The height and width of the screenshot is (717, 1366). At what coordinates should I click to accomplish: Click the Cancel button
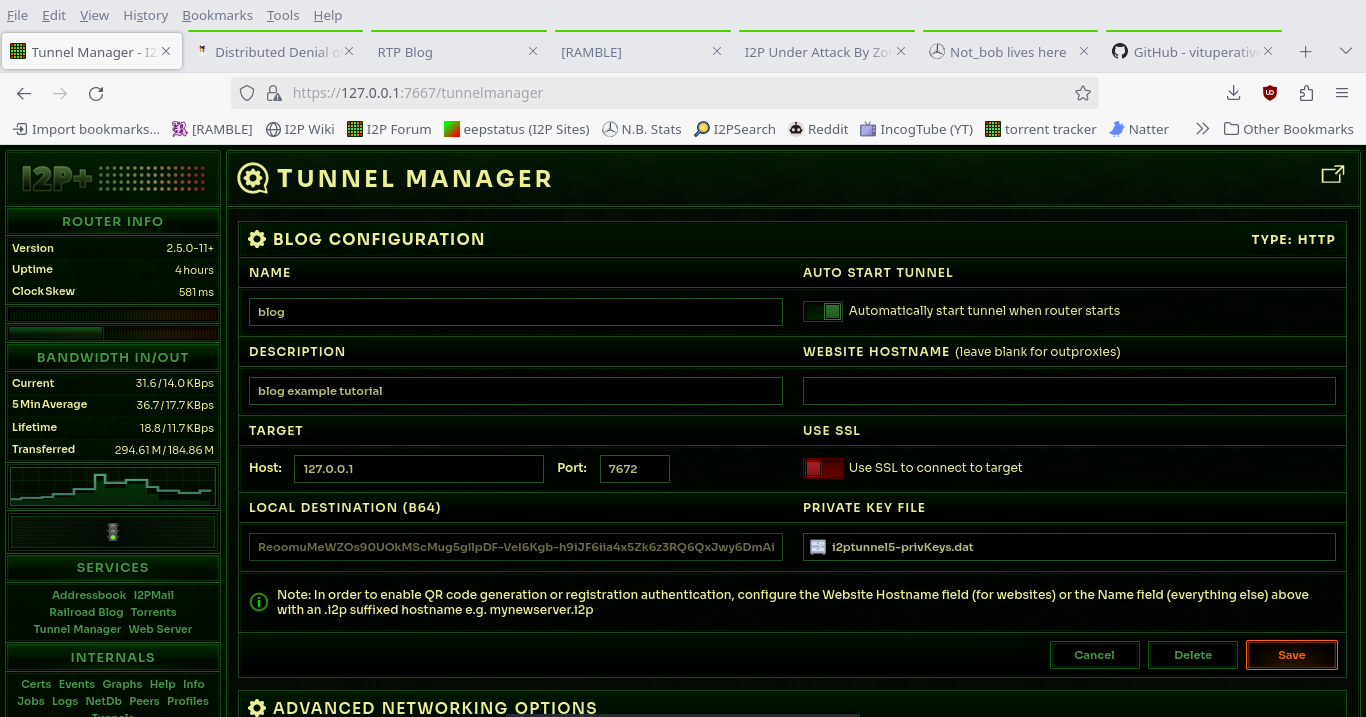tap(1094, 655)
